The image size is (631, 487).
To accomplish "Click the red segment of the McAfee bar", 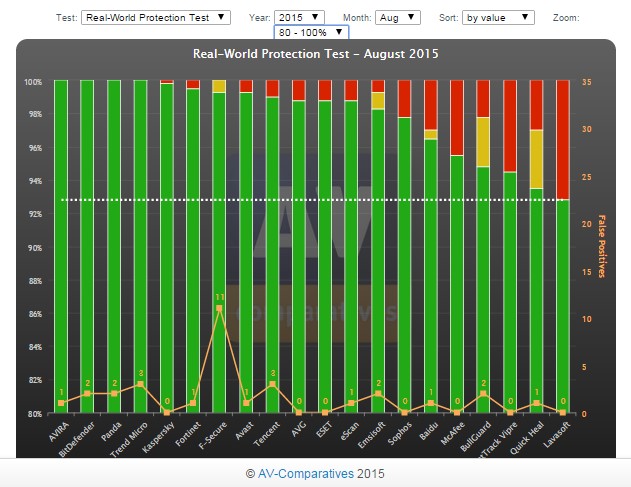I will (457, 118).
